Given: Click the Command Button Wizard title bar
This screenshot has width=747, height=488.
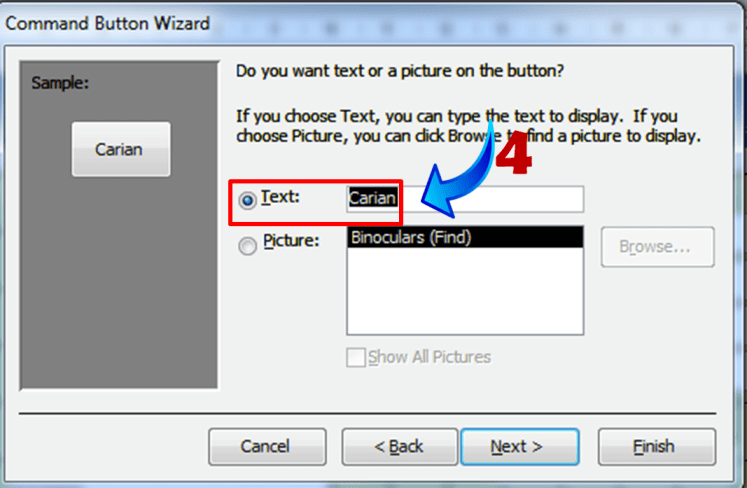Looking at the screenshot, I should (372, 23).
